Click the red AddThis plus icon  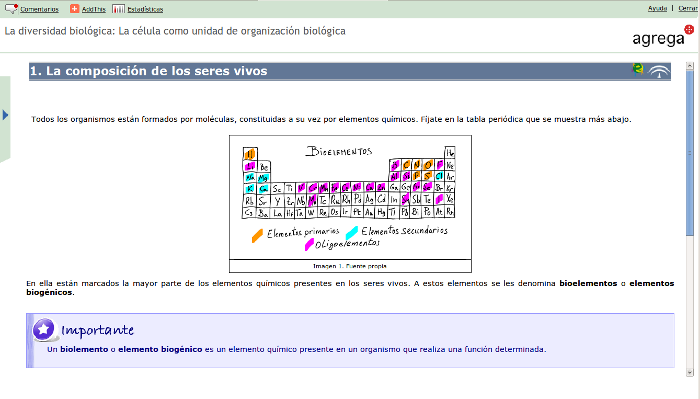pyautogui.click(x=75, y=8)
